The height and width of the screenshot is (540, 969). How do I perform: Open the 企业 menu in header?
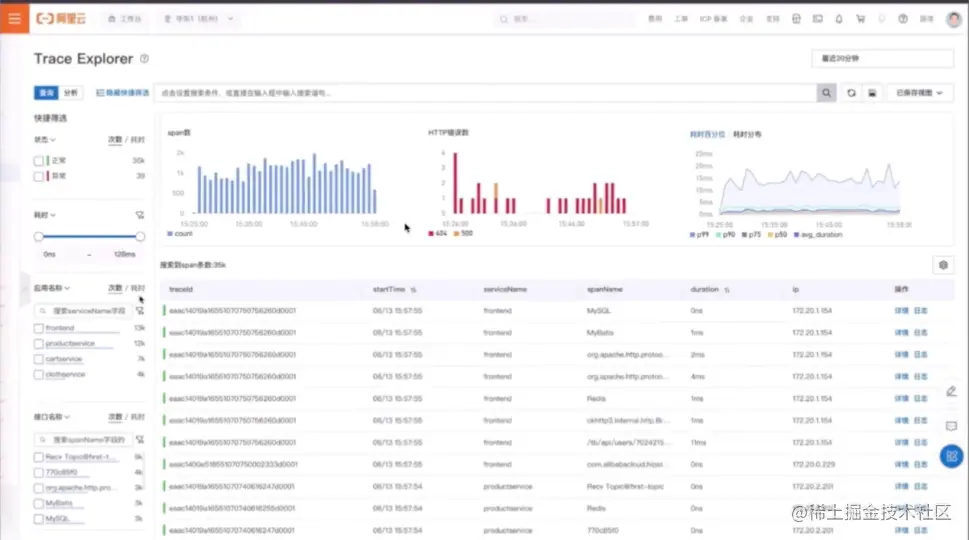pos(747,19)
